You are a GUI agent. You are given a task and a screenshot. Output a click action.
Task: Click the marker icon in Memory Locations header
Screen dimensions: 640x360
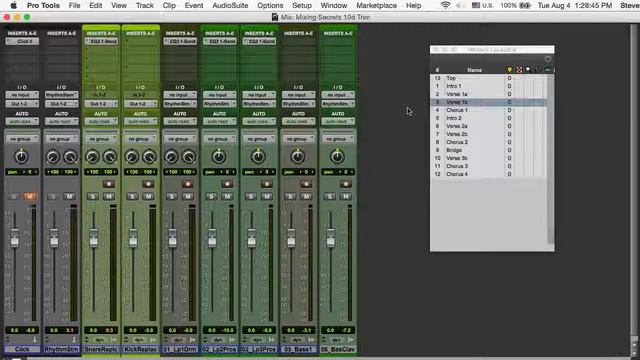[509, 70]
